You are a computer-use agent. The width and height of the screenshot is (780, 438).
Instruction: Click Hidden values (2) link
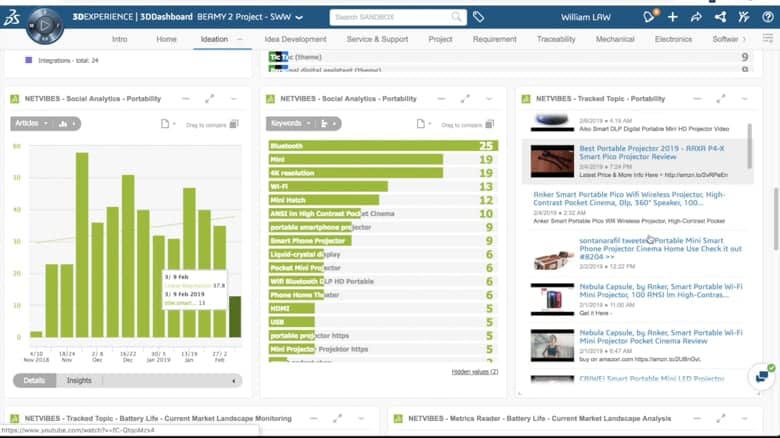tap(475, 372)
